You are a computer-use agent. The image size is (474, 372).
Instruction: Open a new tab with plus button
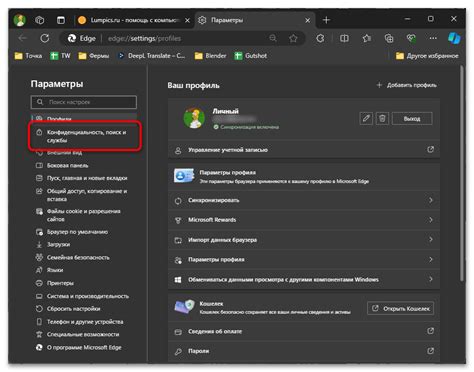pyautogui.click(x=326, y=20)
